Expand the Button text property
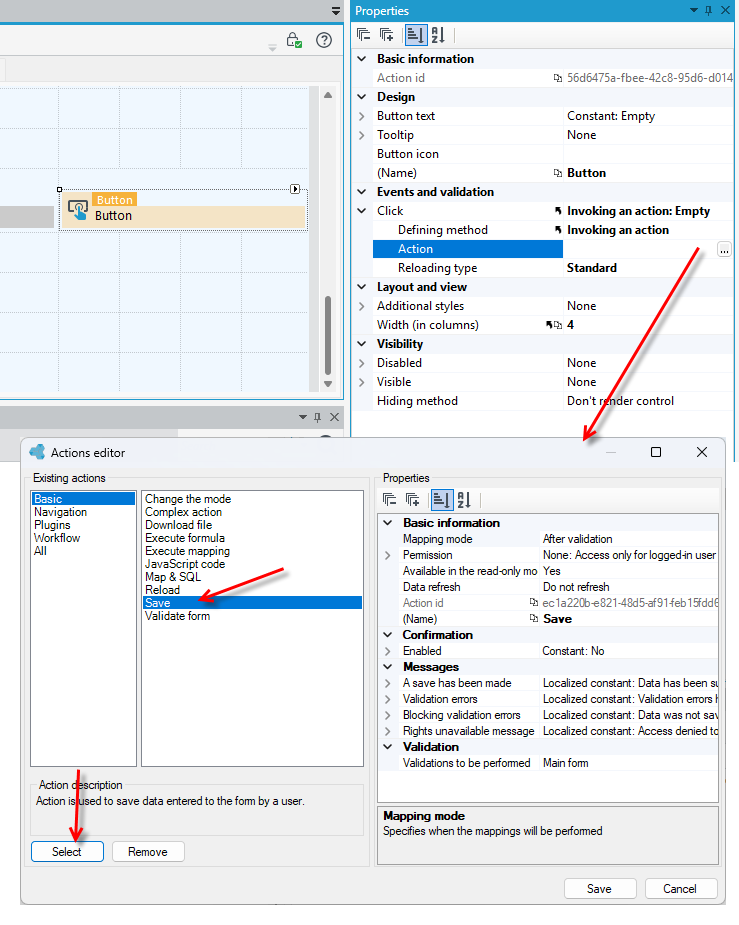The image size is (739, 925). (362, 116)
